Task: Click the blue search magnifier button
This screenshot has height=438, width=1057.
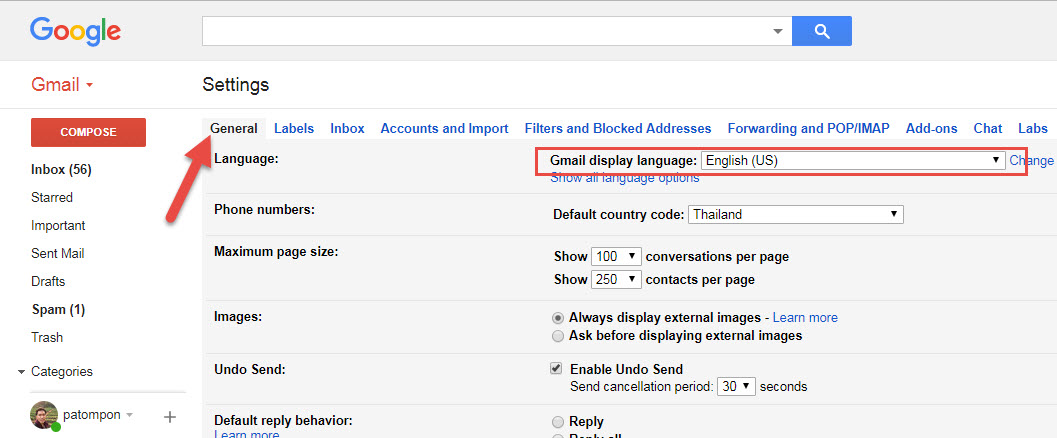Action: click(821, 31)
